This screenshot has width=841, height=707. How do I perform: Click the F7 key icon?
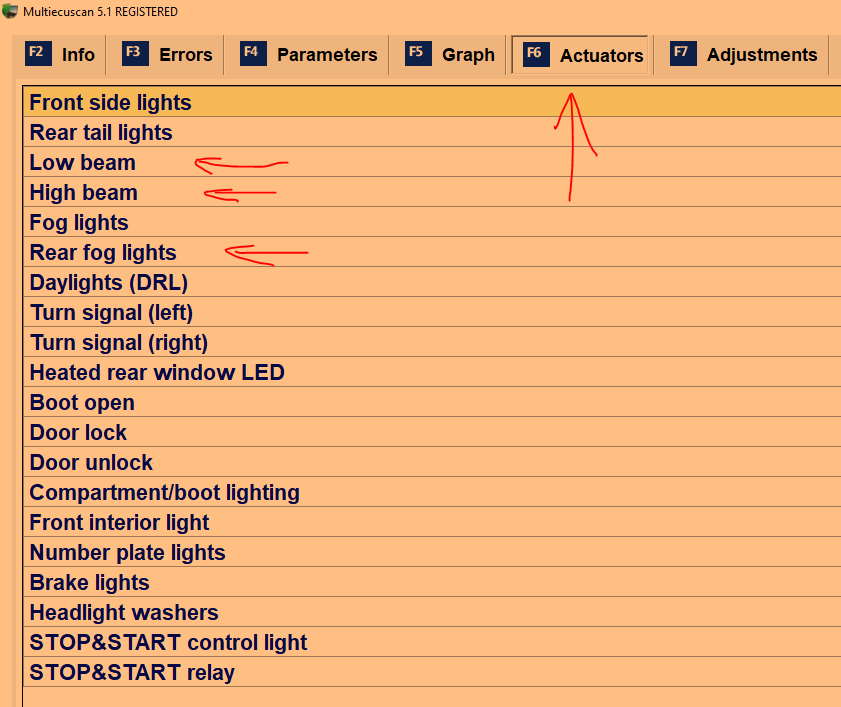(684, 54)
